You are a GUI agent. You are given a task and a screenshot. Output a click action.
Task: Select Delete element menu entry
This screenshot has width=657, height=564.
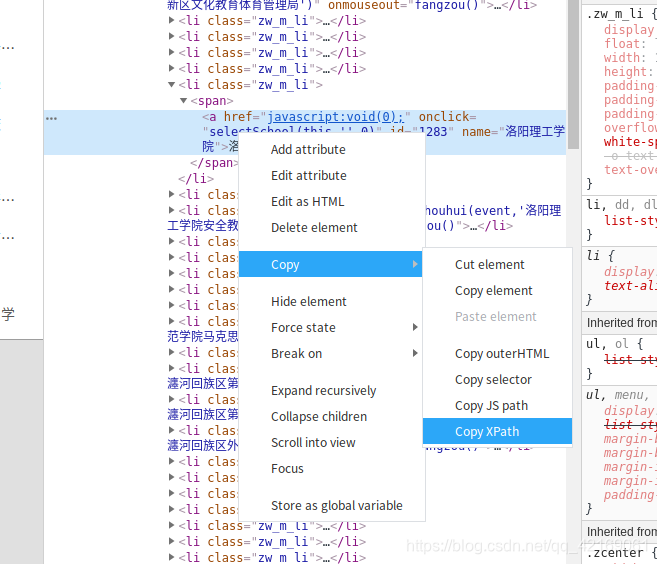[x=314, y=228]
